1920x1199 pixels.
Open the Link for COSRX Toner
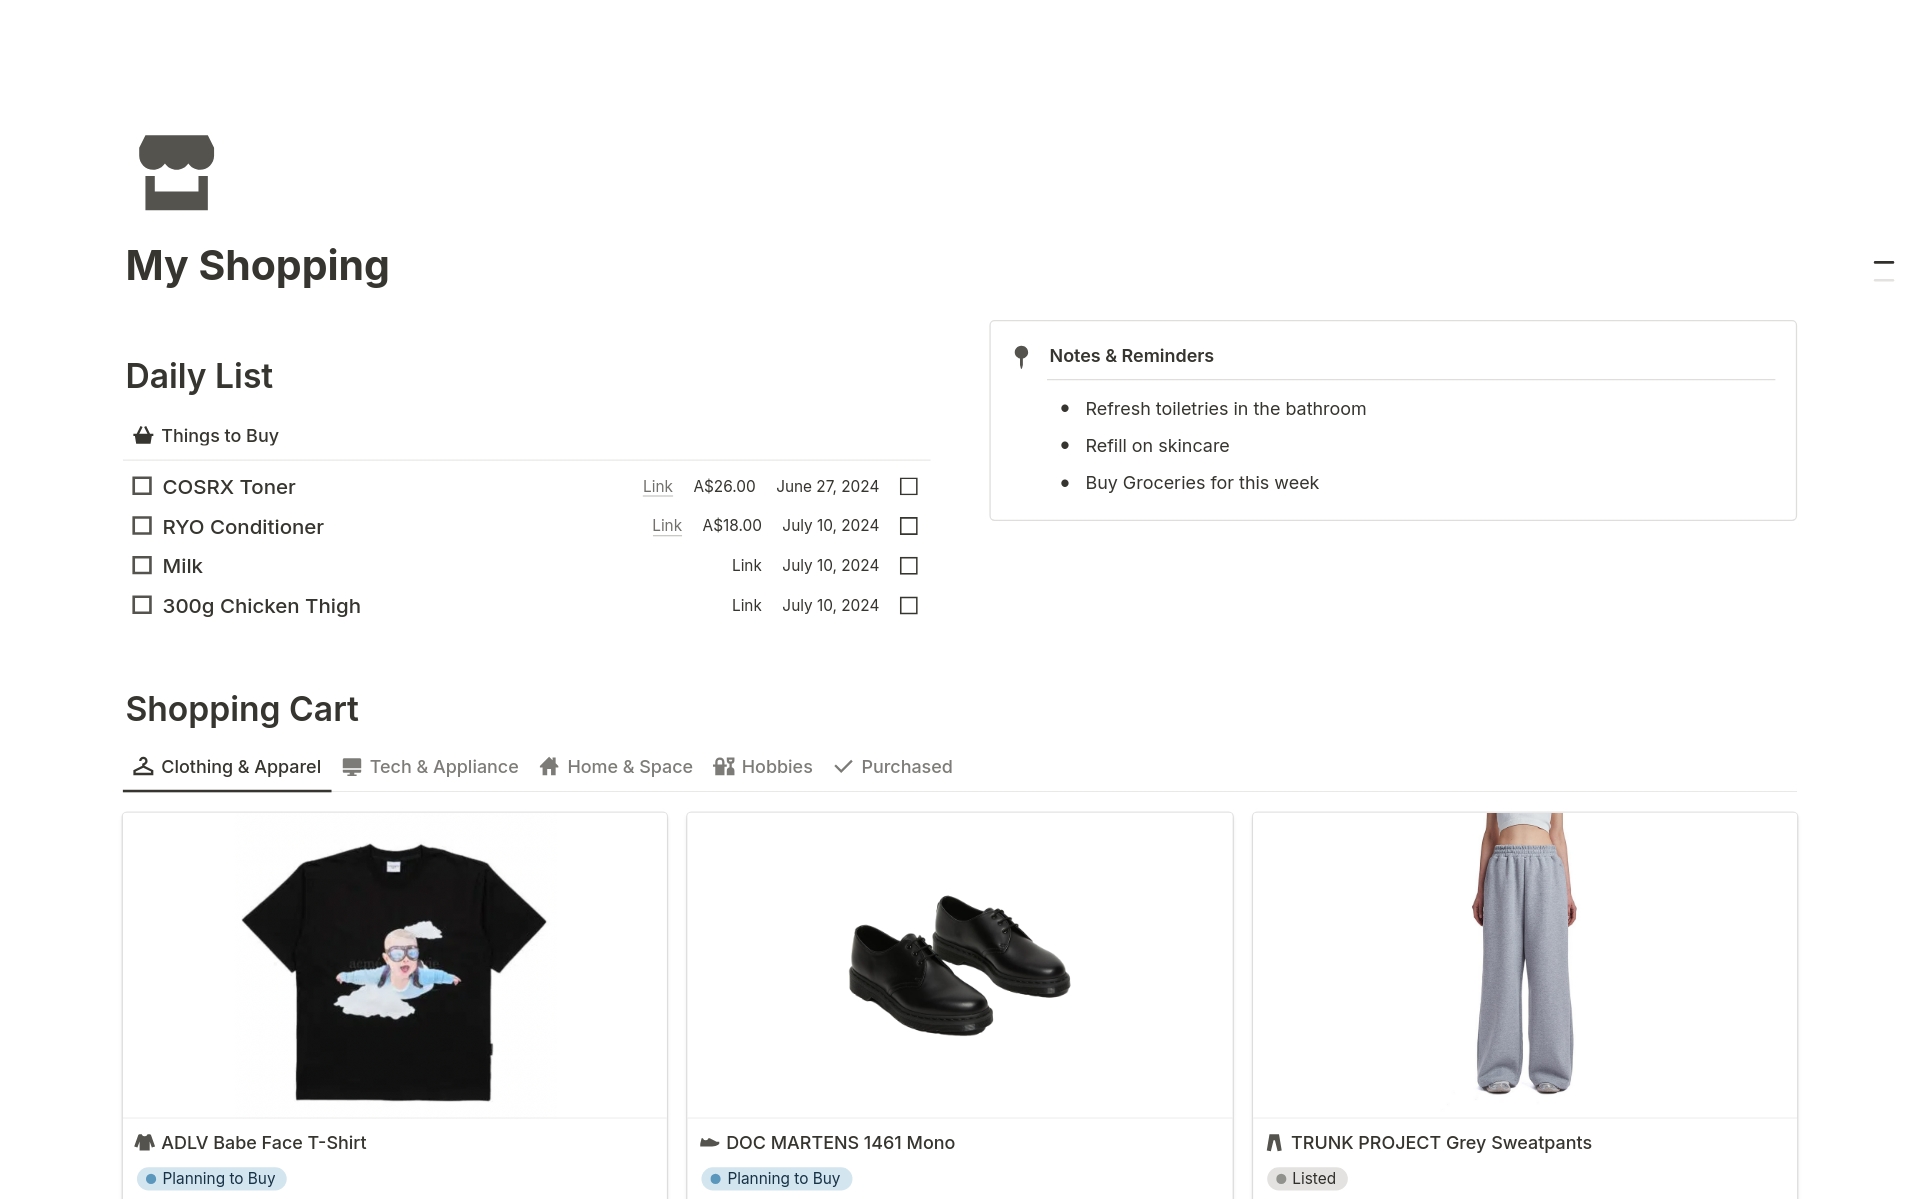[657, 487]
